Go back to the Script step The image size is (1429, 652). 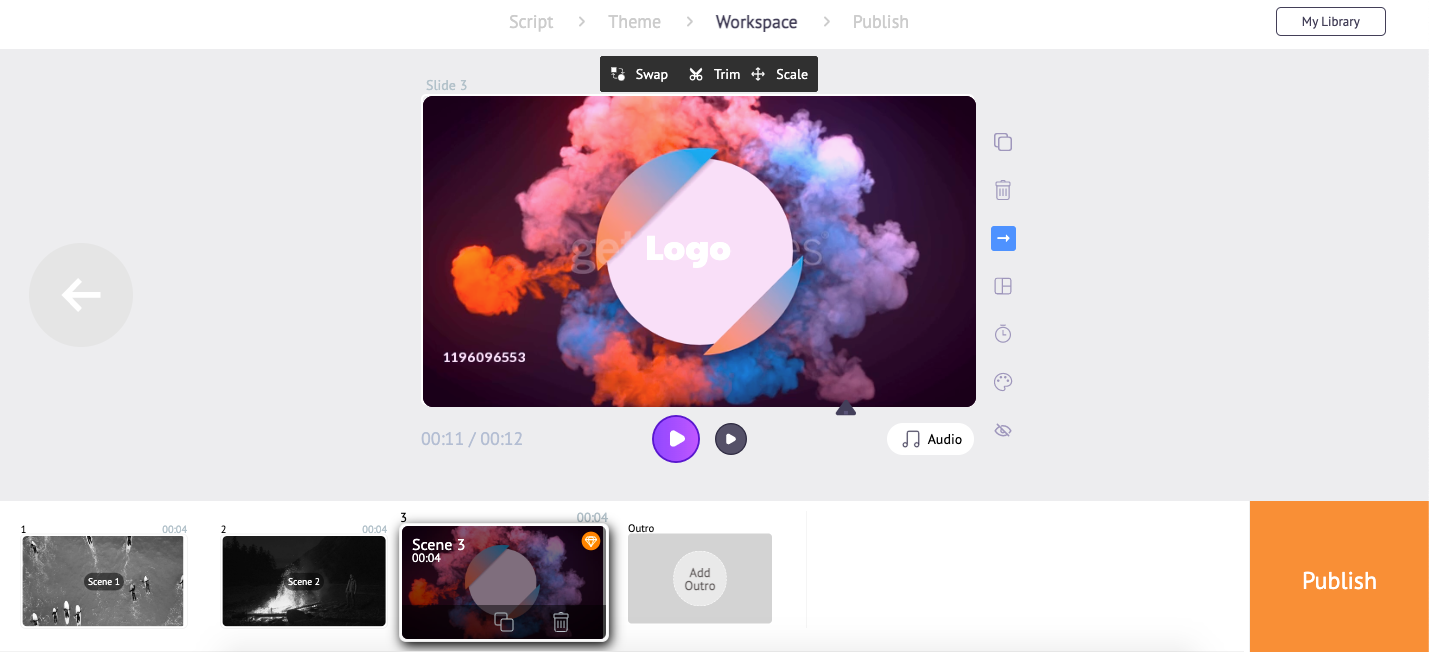coord(531,21)
